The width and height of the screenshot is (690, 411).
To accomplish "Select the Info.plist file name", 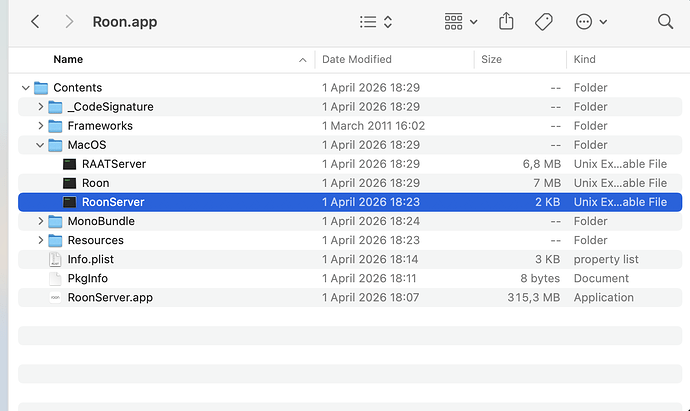I will 91,259.
